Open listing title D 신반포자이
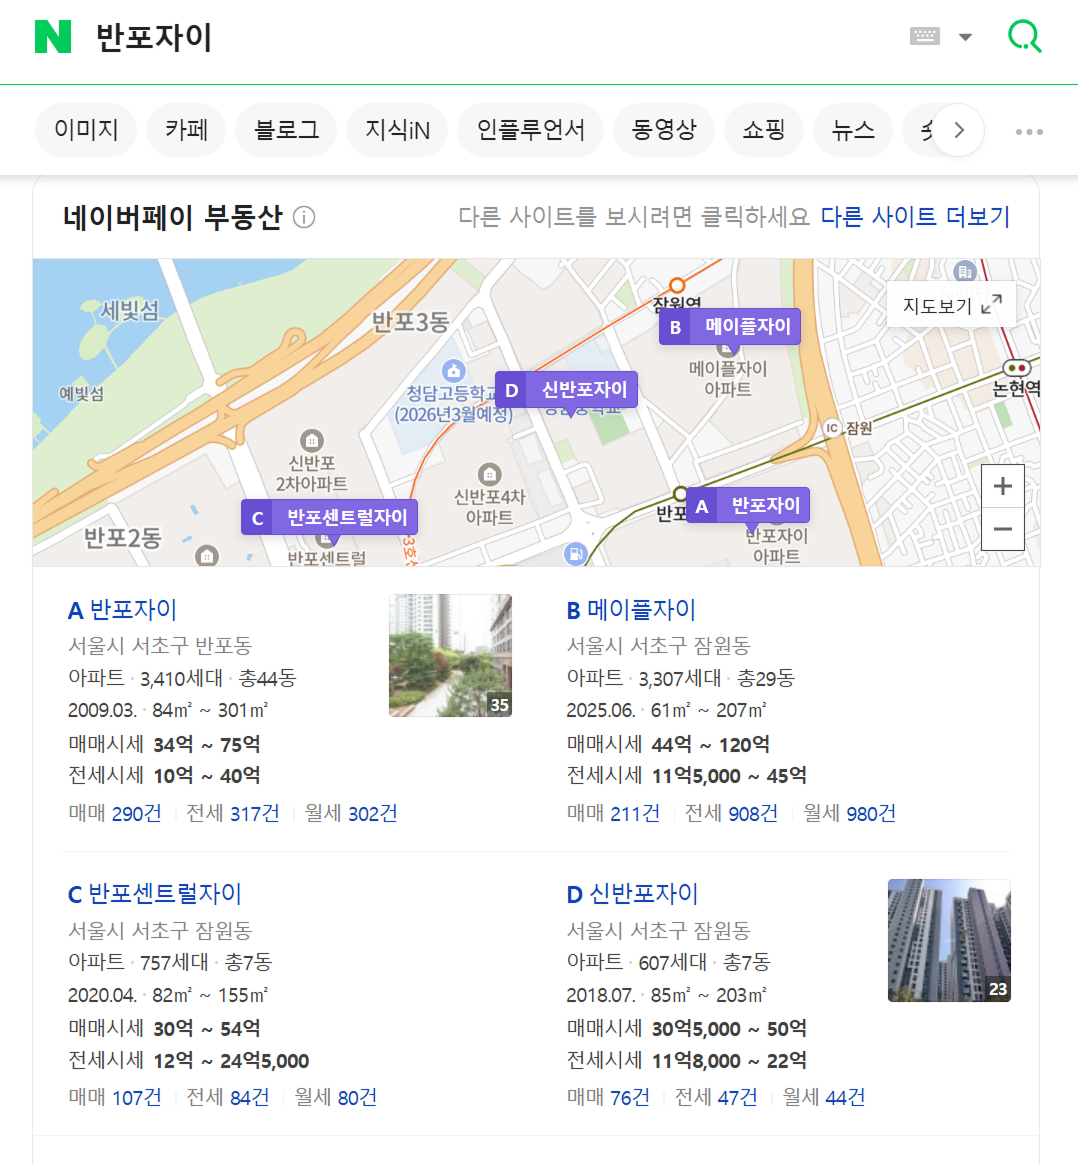Viewport: 1078px width, 1165px height. click(632, 894)
